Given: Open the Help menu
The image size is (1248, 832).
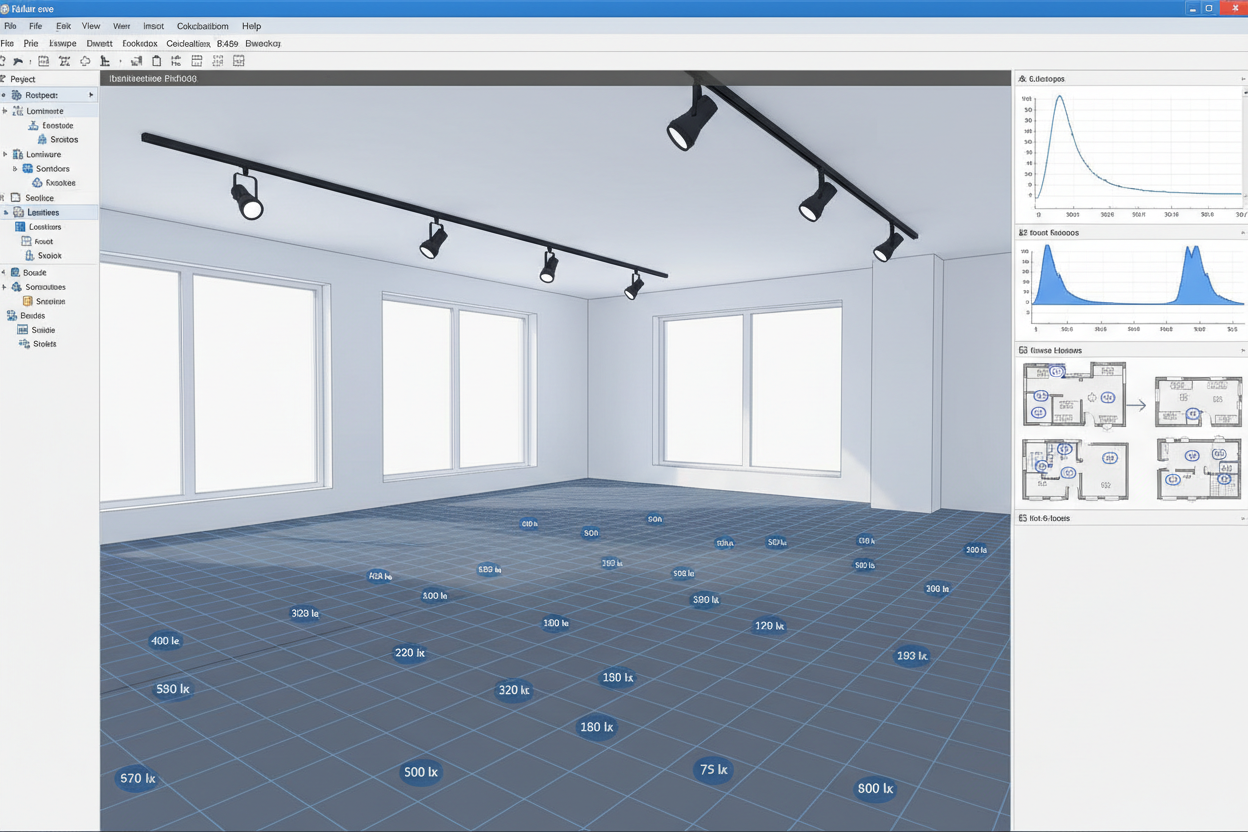Looking at the screenshot, I should tap(251, 26).
